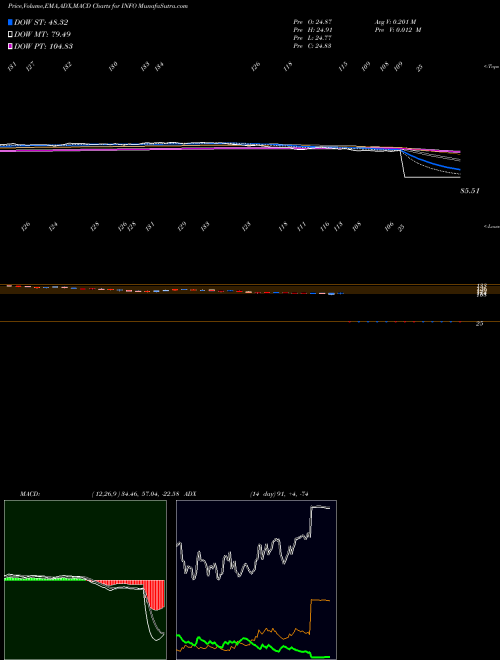Click the ADX heading label
The image size is (500, 660).
pos(191,494)
